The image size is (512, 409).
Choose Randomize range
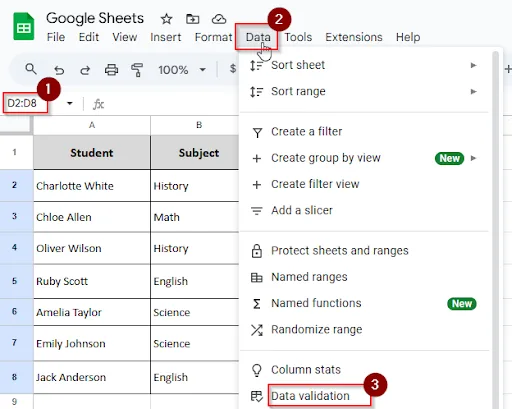(x=364, y=330)
